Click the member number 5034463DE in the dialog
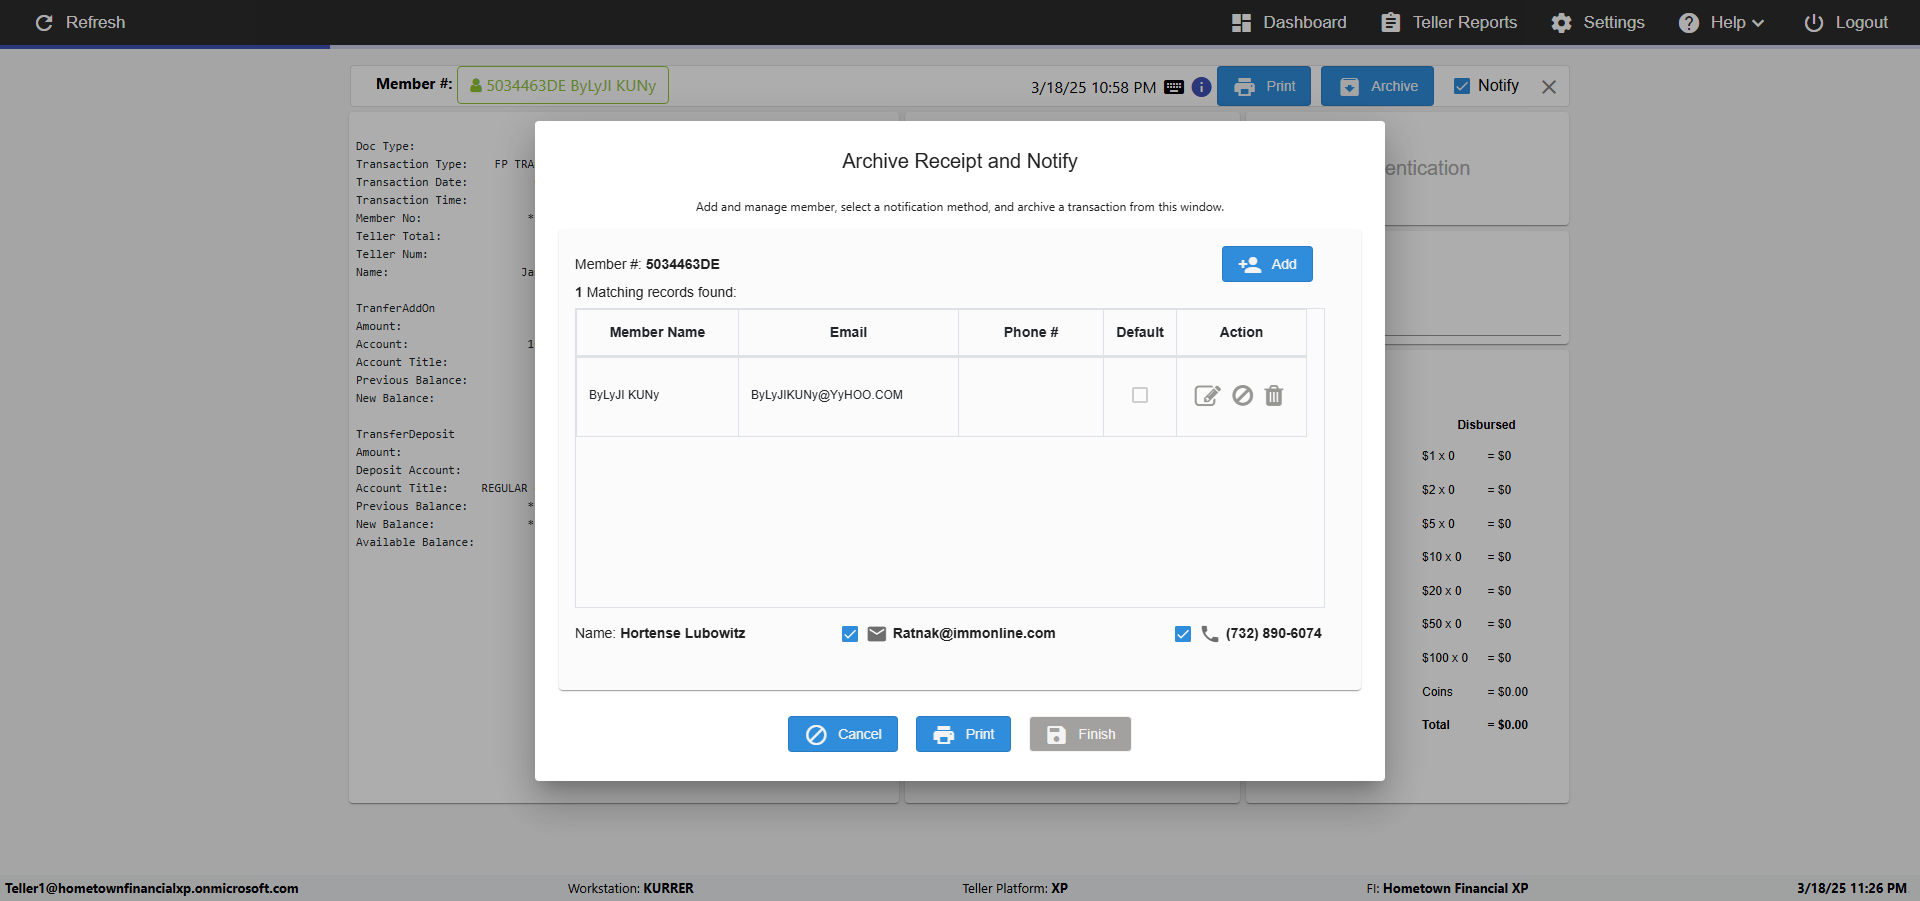Viewport: 1920px width, 901px height. (x=683, y=264)
